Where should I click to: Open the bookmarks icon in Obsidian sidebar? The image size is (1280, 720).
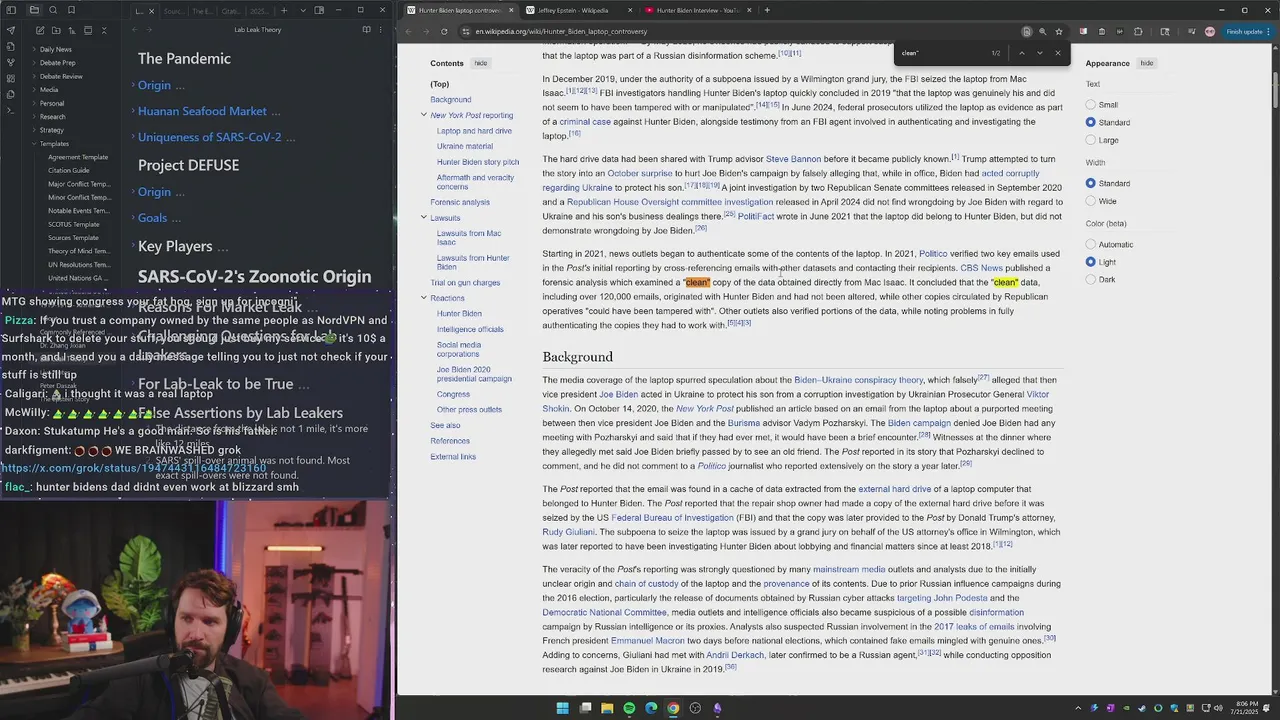[x=71, y=10]
